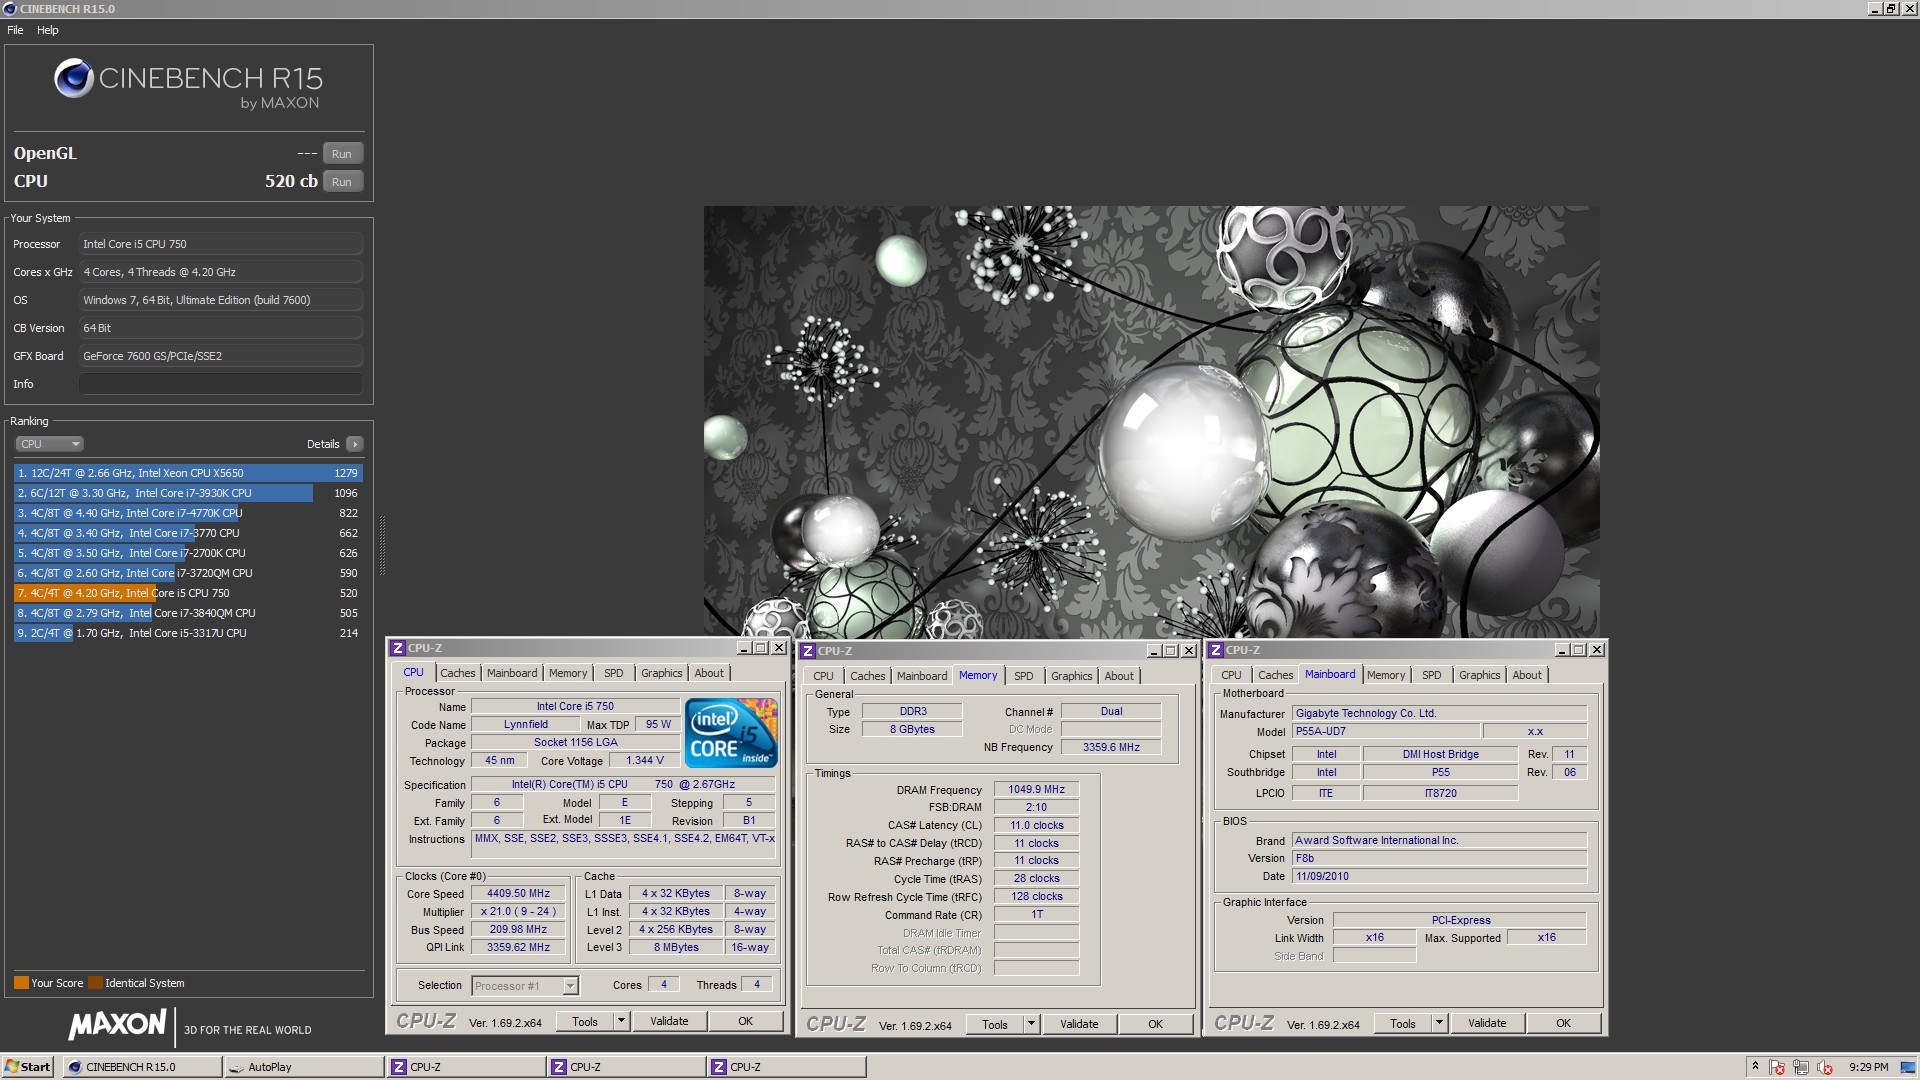Click the MAXON logo
The width and height of the screenshot is (1920, 1080).
tap(118, 1024)
